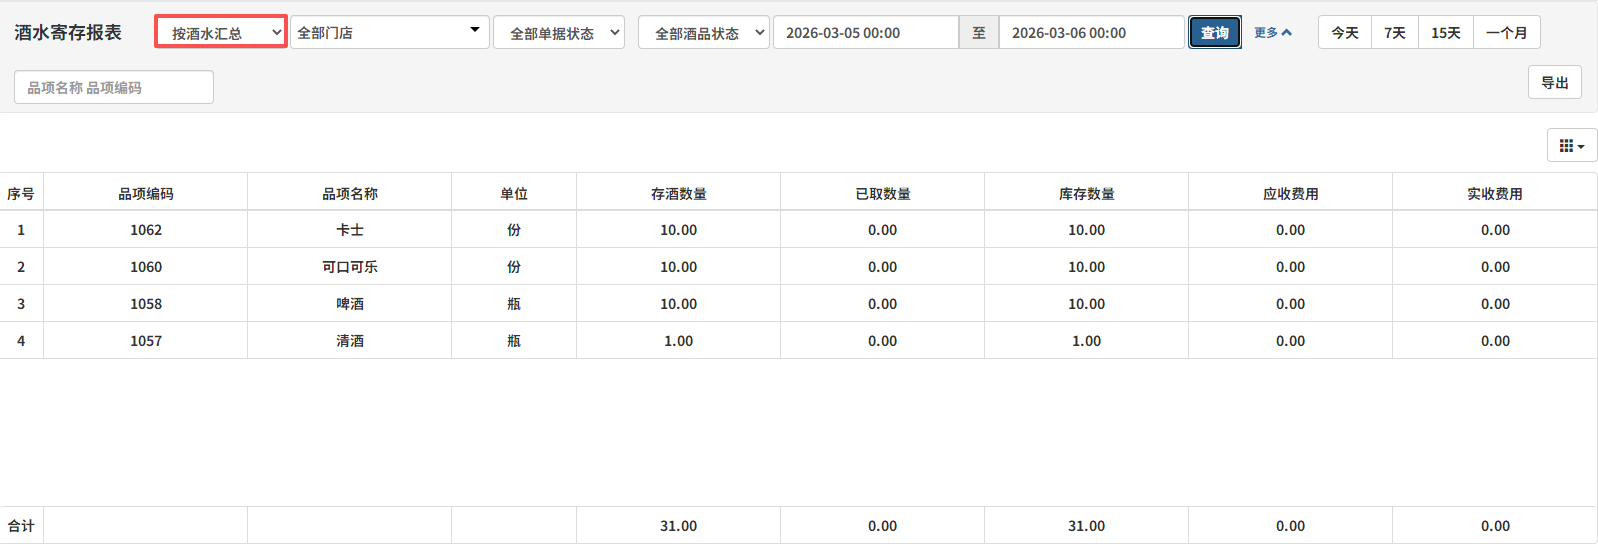This screenshot has height=552, width=1598.
Task: Click the end date field 2026-03-06
Action: (1091, 33)
